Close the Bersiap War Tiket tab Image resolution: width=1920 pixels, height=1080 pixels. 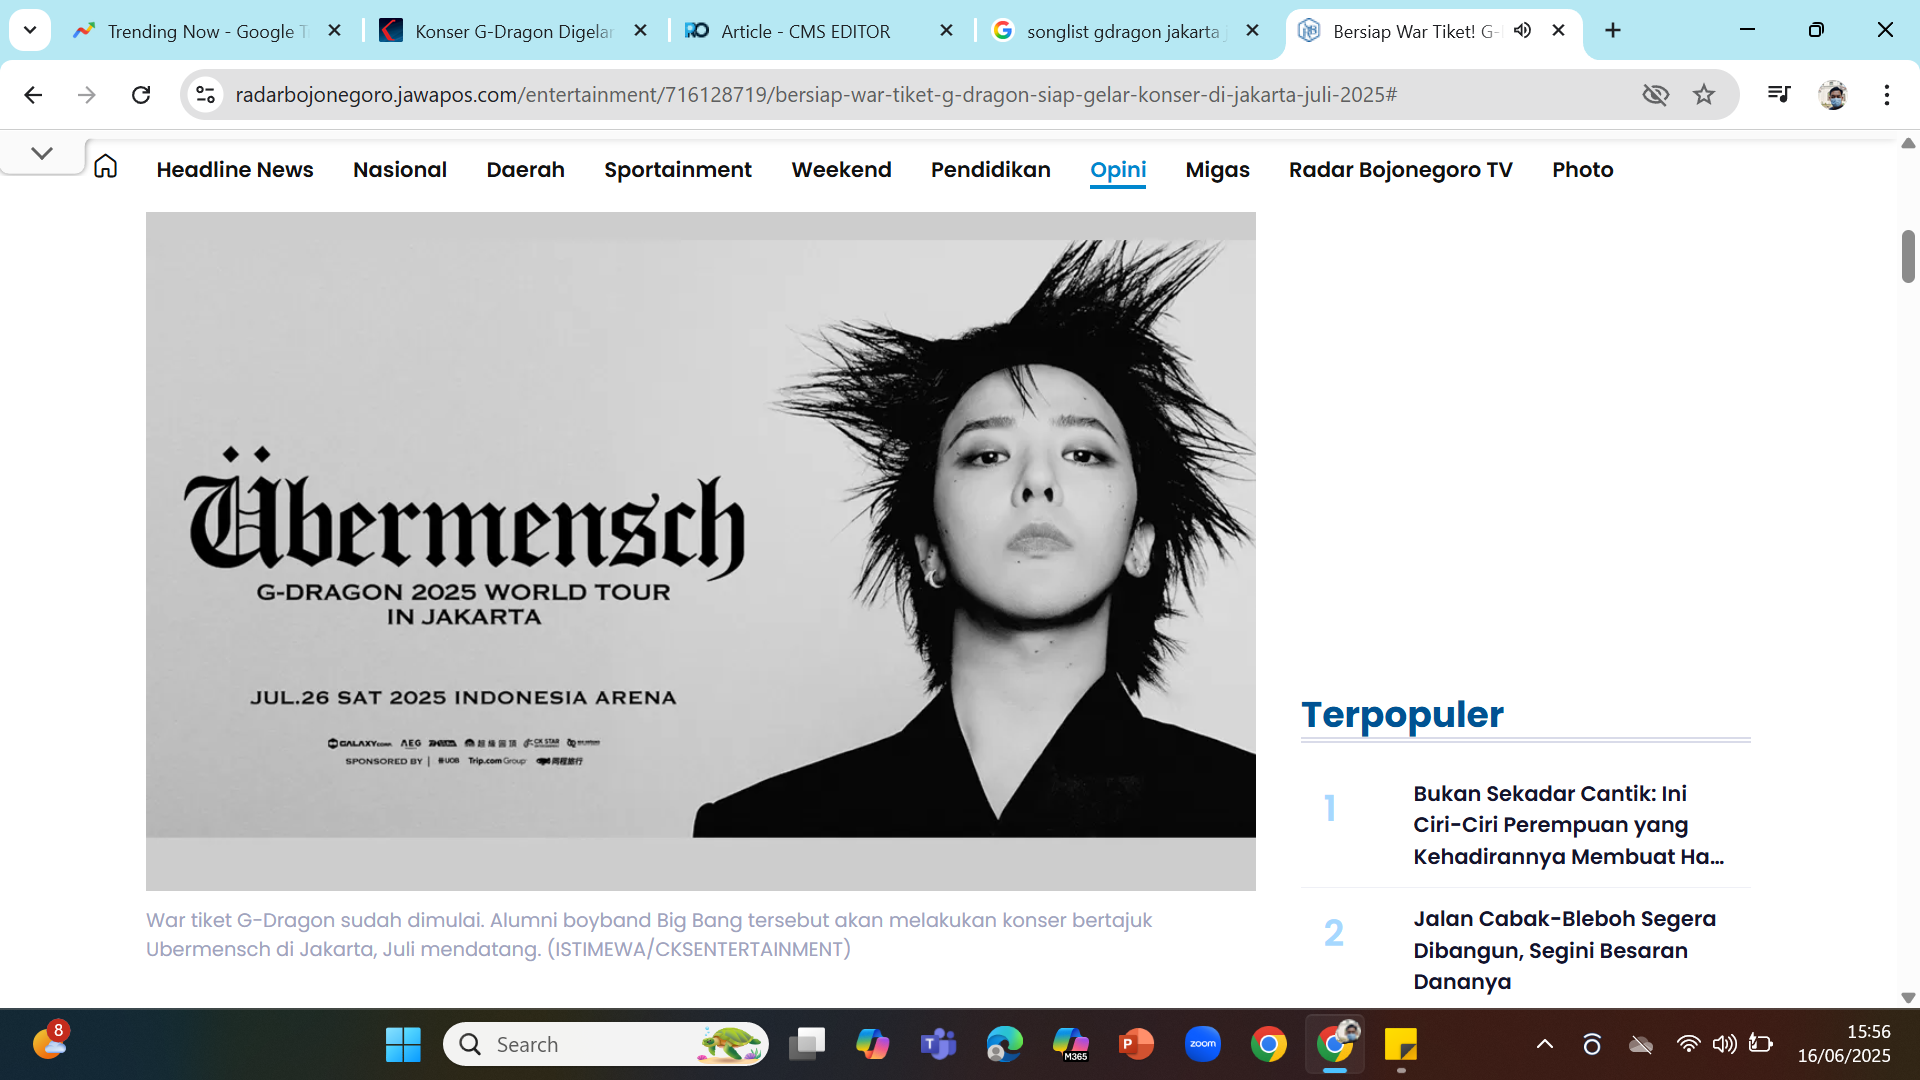pos(1558,31)
